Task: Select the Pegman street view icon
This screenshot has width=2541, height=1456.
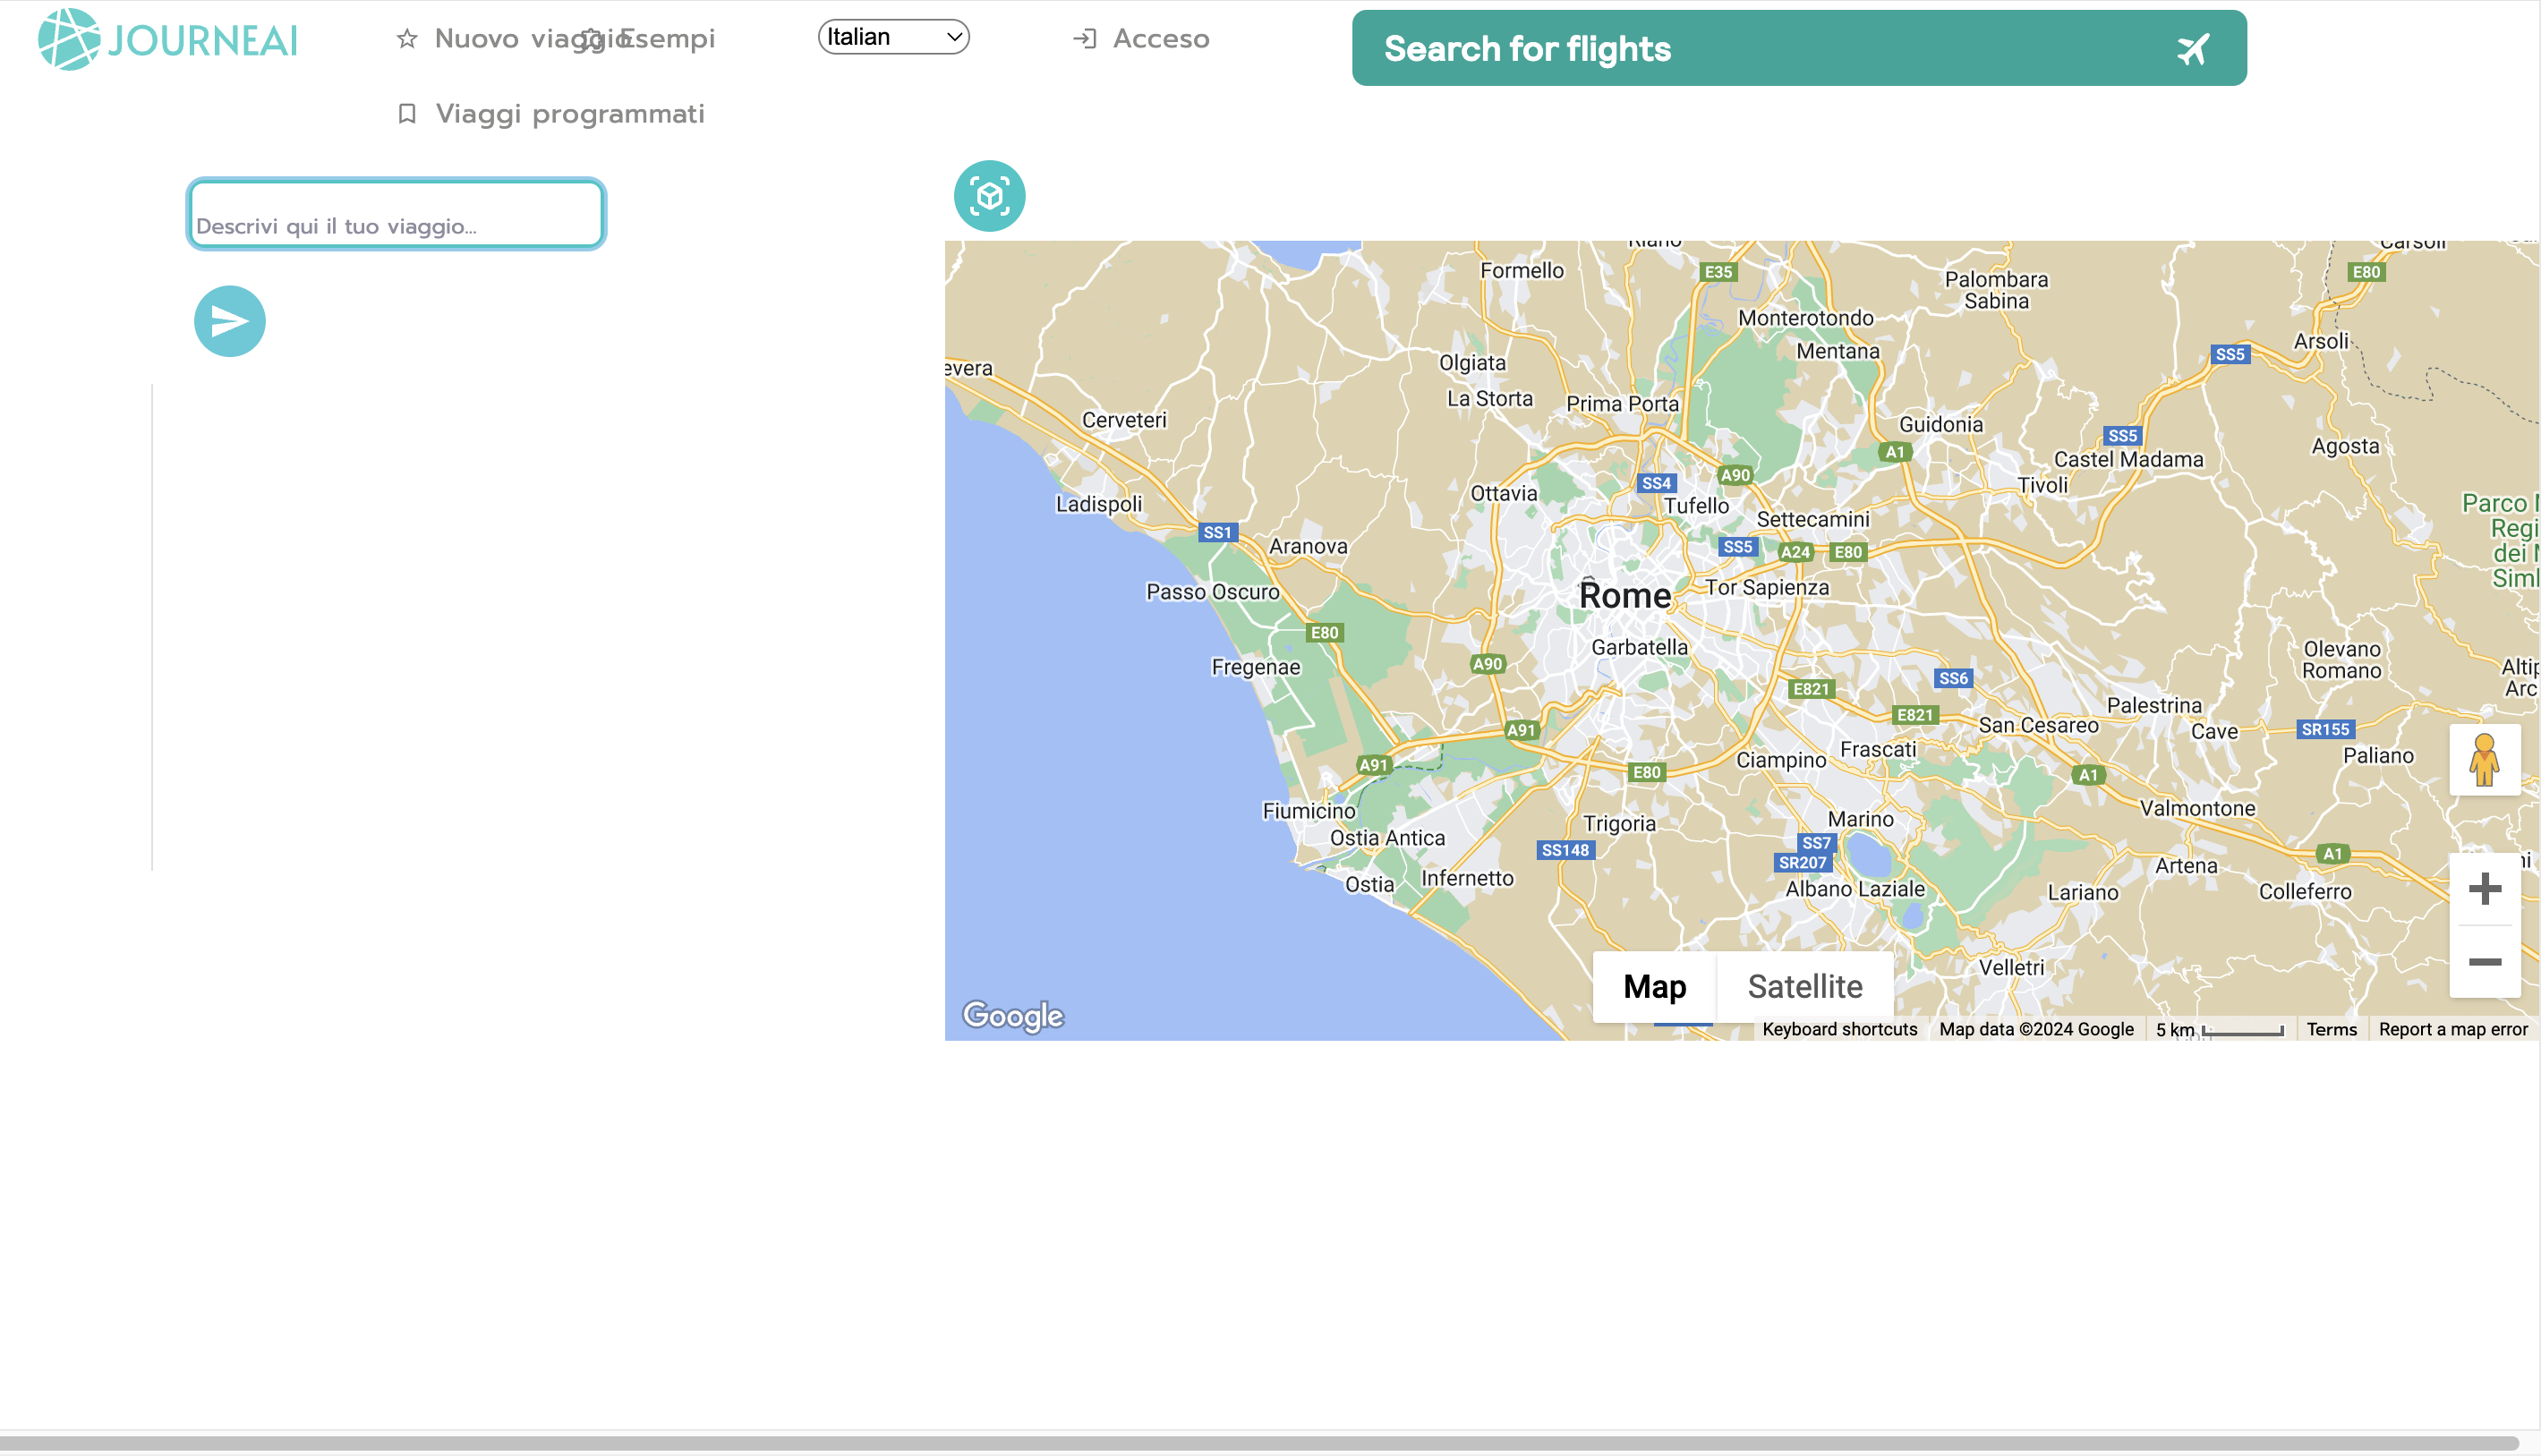Action: click(2486, 760)
